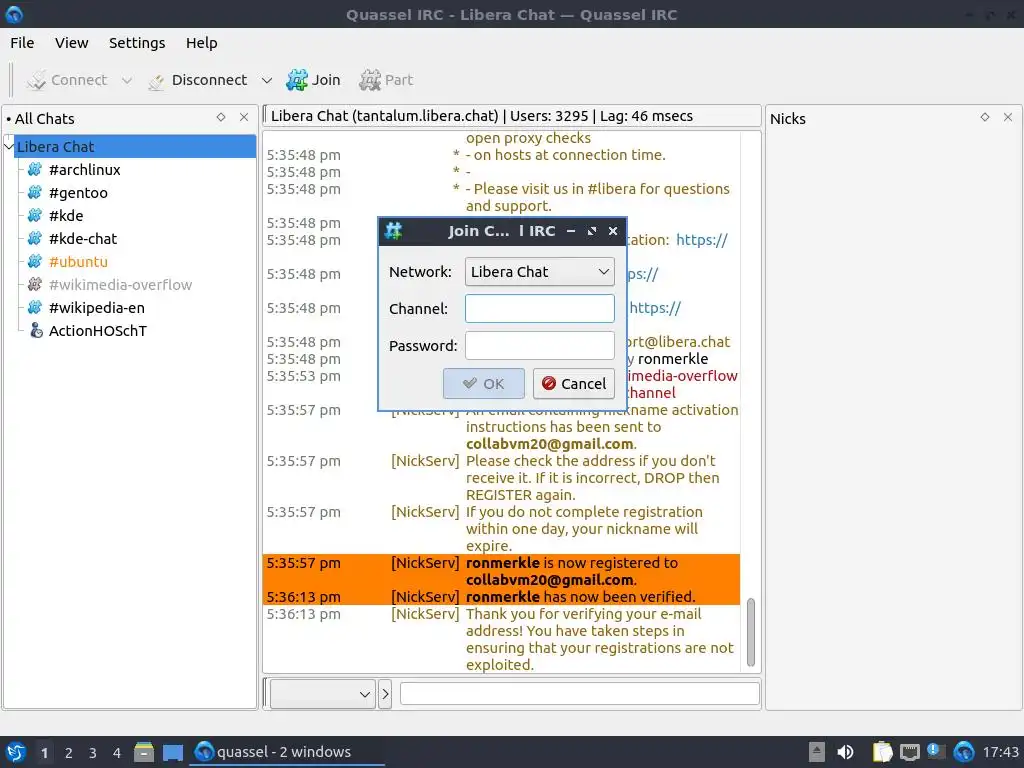Viewport: 1024px width, 768px height.
Task: Open the File menu
Action: 22,43
